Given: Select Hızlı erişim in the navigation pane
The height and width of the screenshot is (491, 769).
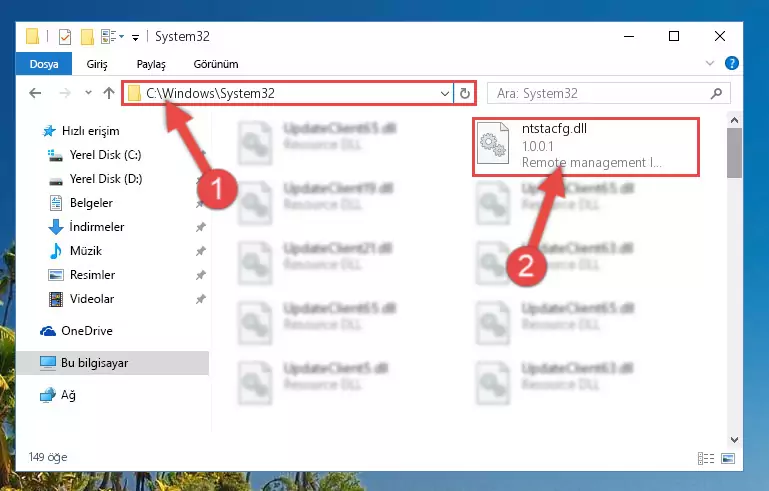Looking at the screenshot, I should (90, 131).
